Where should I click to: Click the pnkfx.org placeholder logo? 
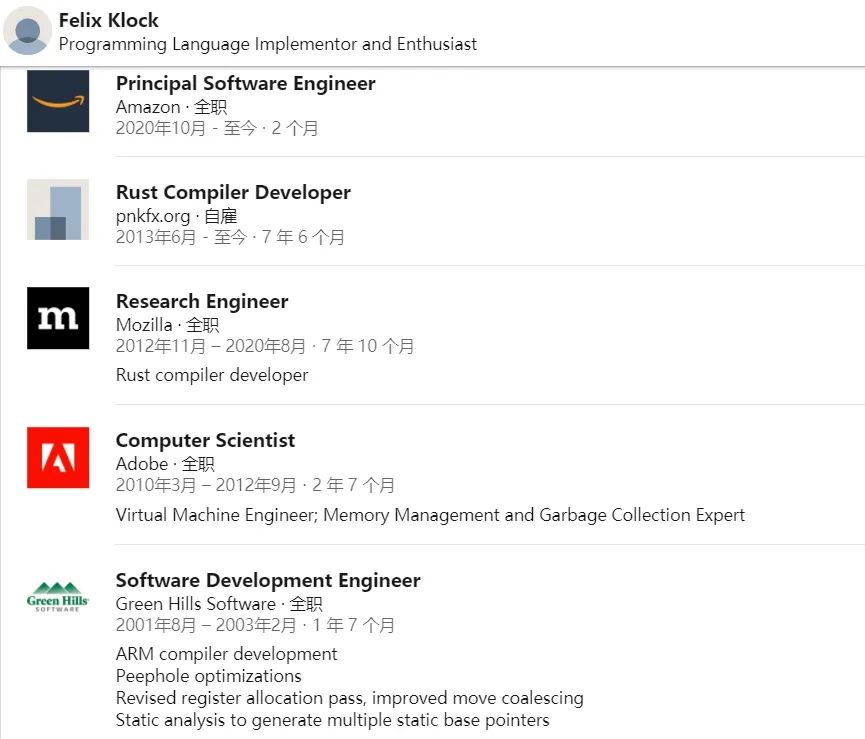[x=58, y=210]
